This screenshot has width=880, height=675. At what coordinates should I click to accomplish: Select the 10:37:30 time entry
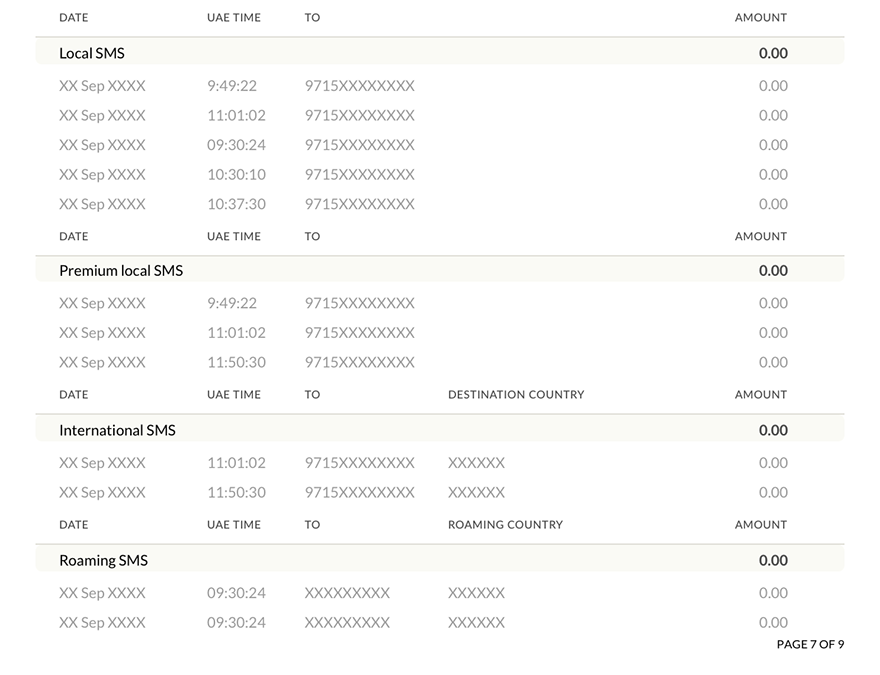[236, 204]
